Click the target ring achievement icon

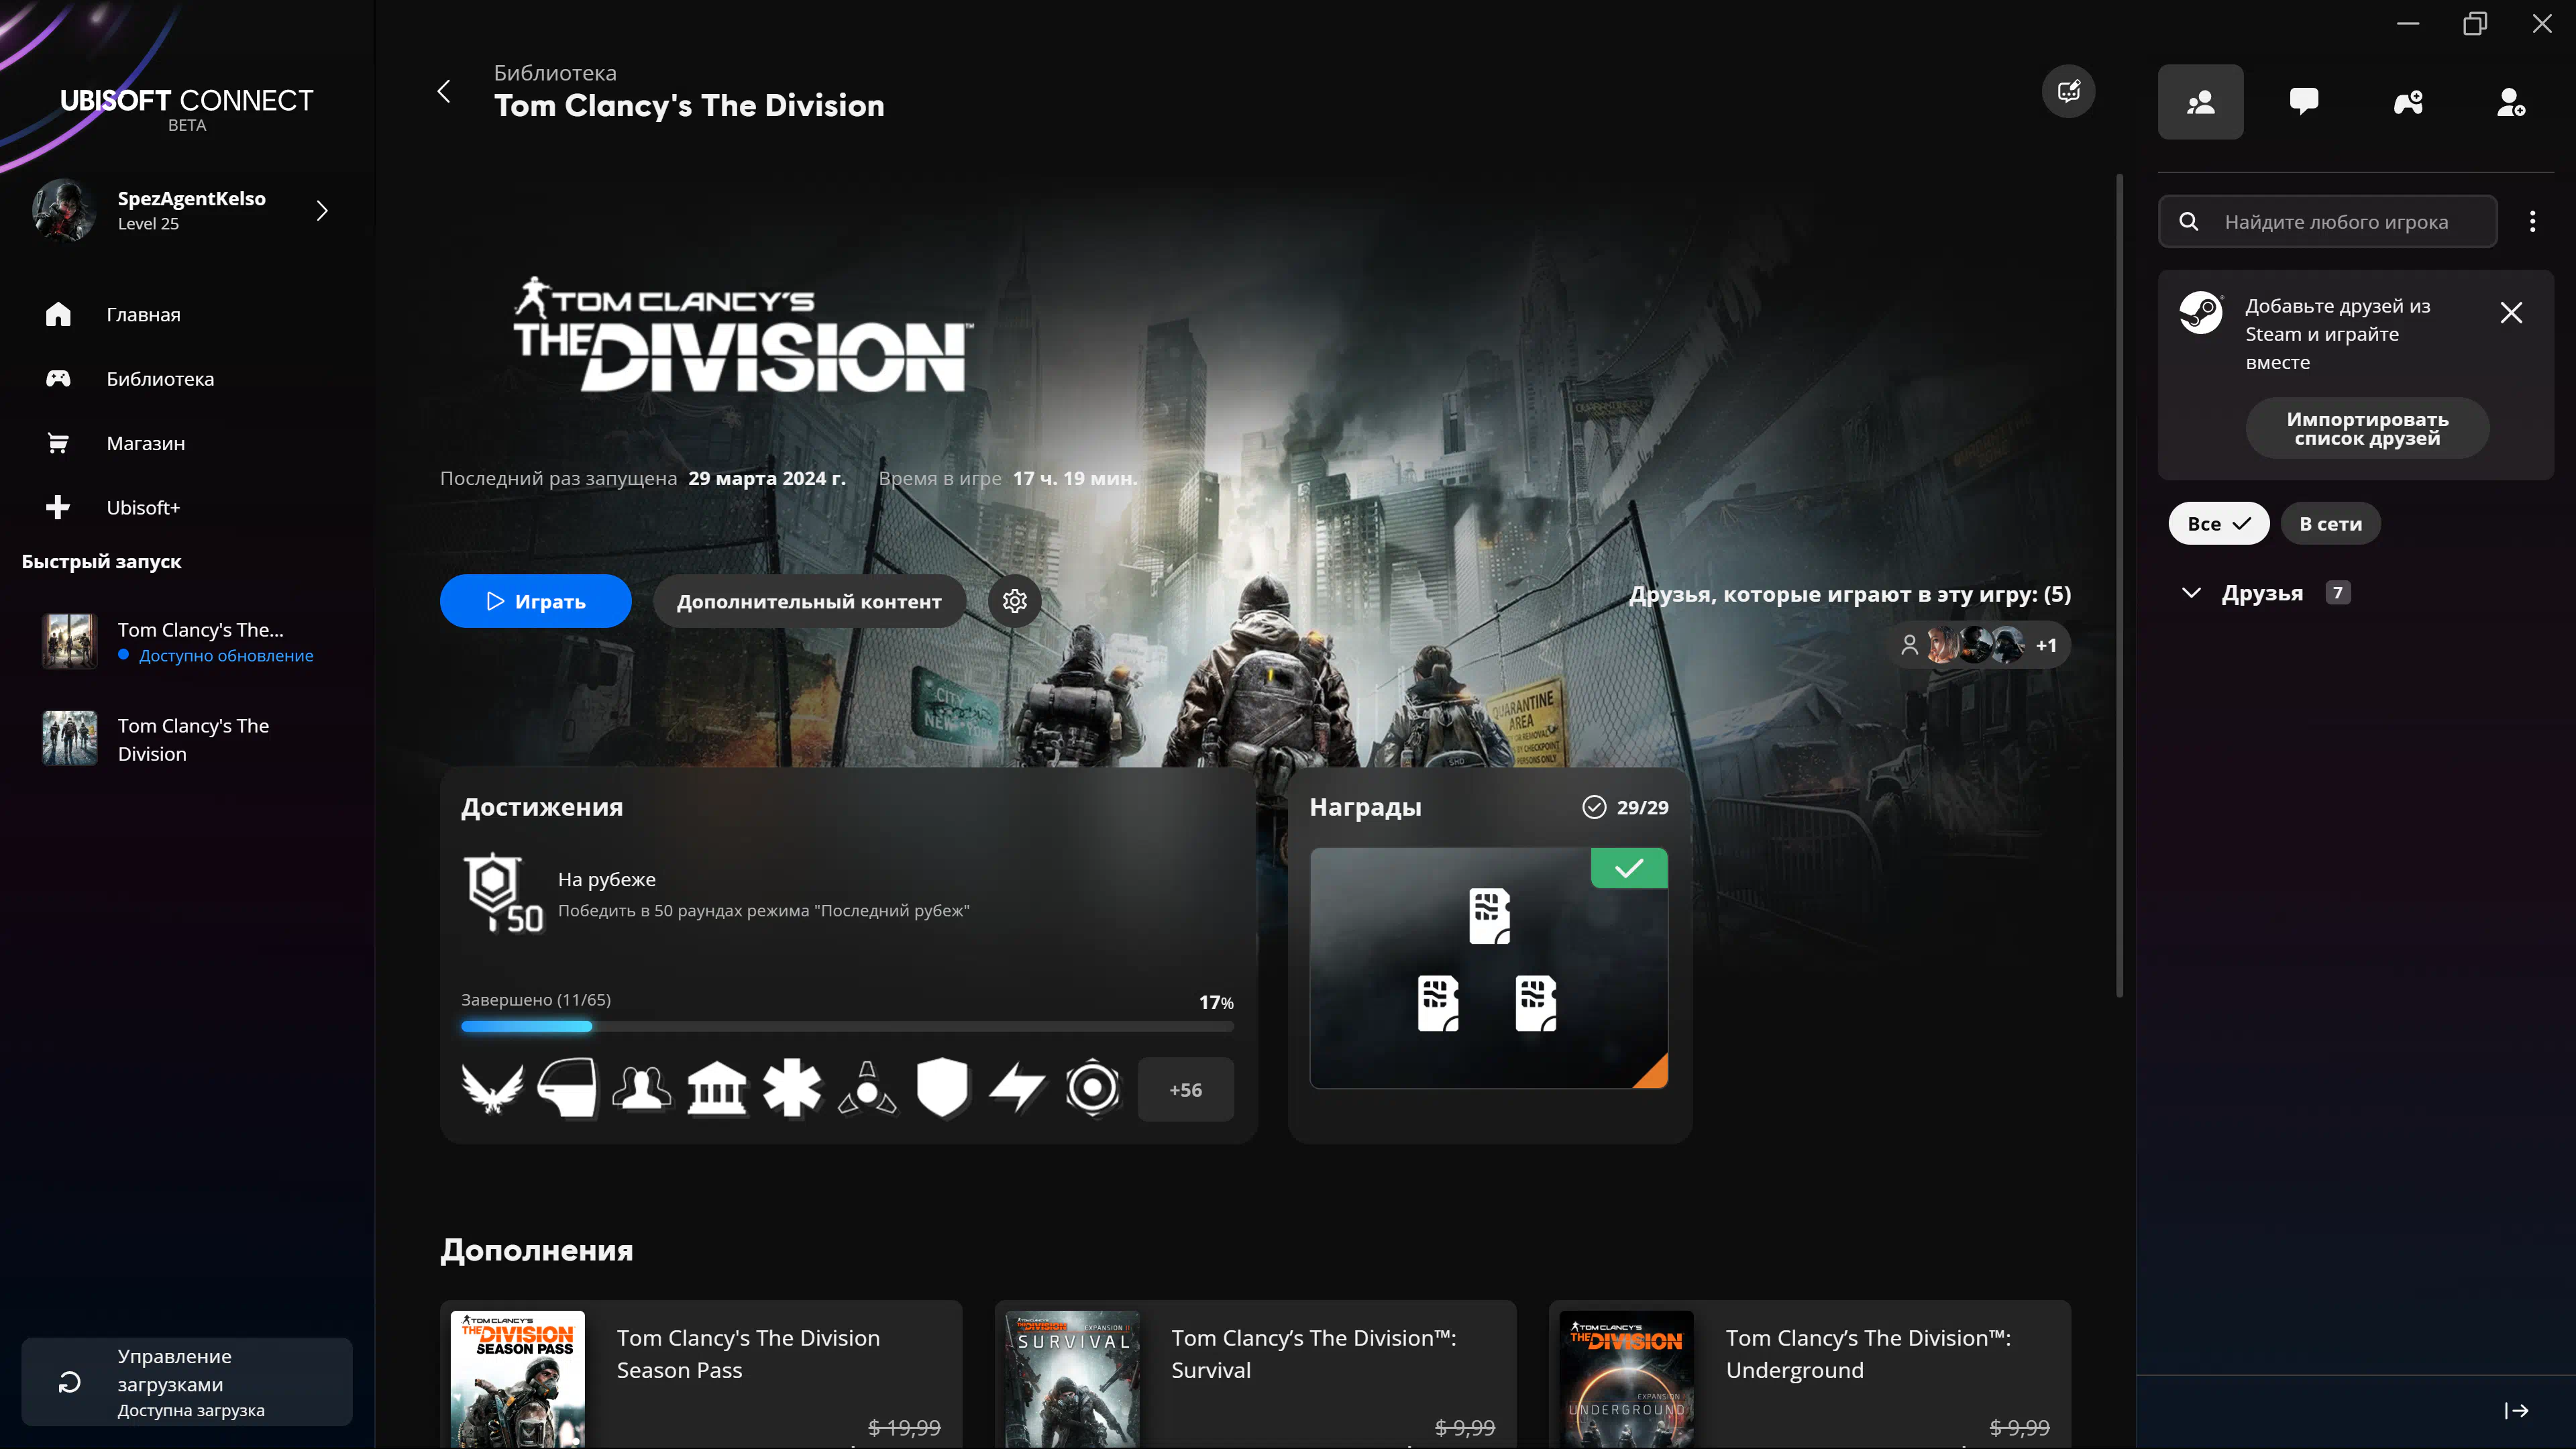[1092, 1089]
